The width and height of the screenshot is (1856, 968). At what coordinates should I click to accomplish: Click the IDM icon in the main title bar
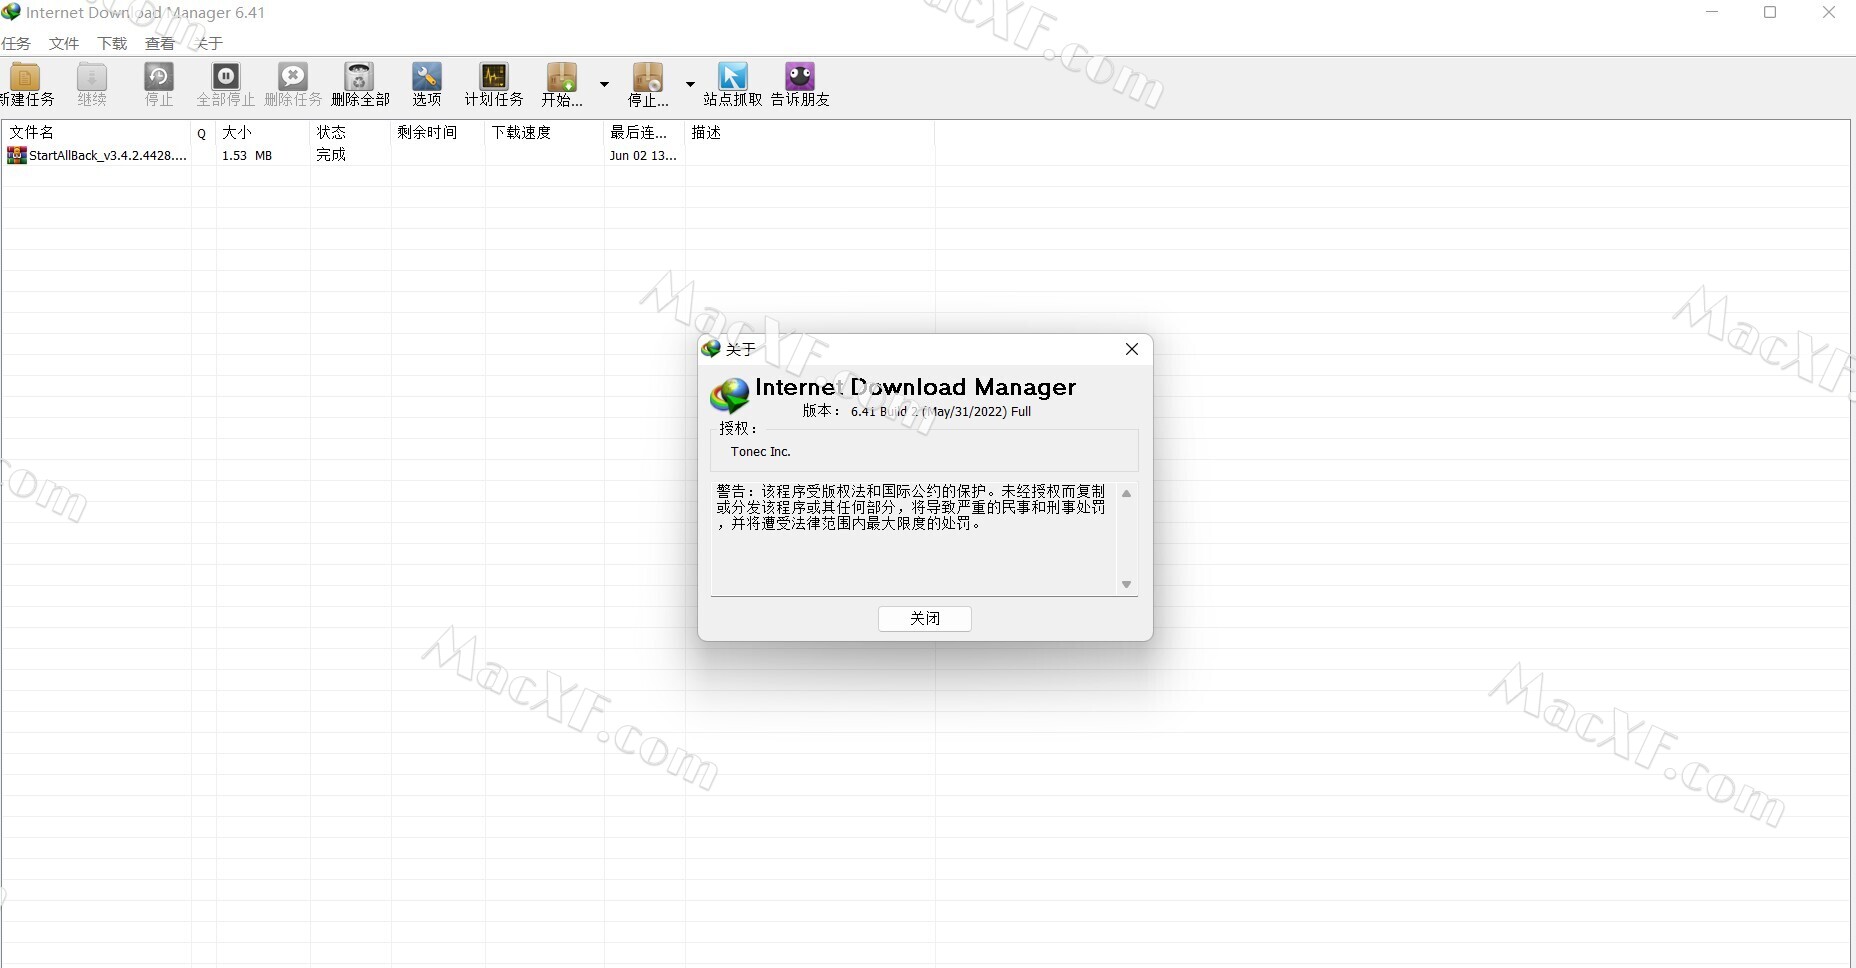(11, 12)
